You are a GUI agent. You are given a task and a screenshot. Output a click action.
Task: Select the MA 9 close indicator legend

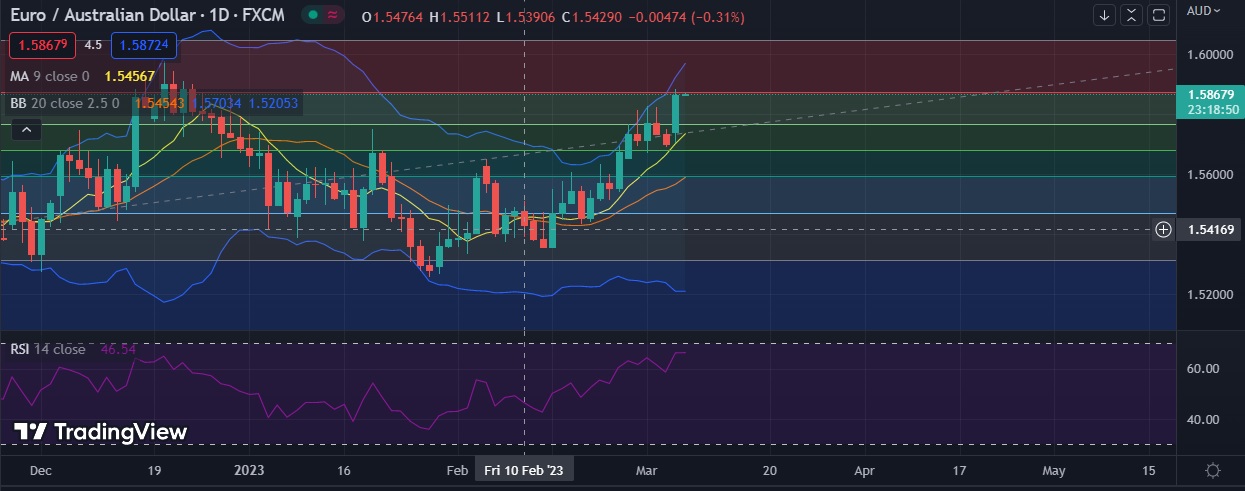pos(49,76)
